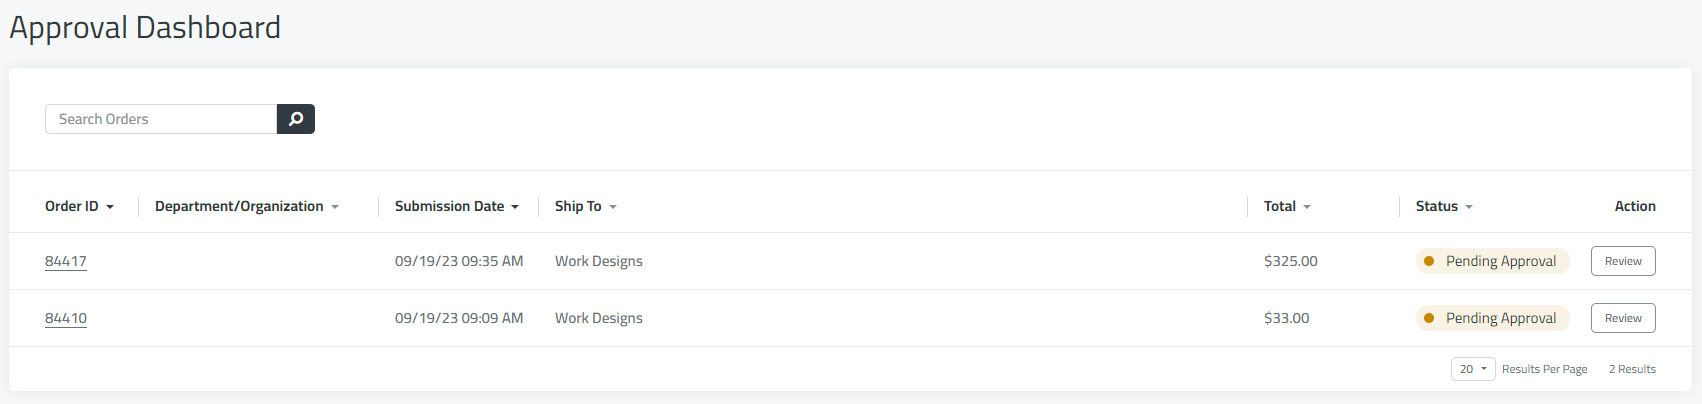Image resolution: width=1702 pixels, height=404 pixels.
Task: Click the sort arrow beside Total
Action: point(1307,207)
